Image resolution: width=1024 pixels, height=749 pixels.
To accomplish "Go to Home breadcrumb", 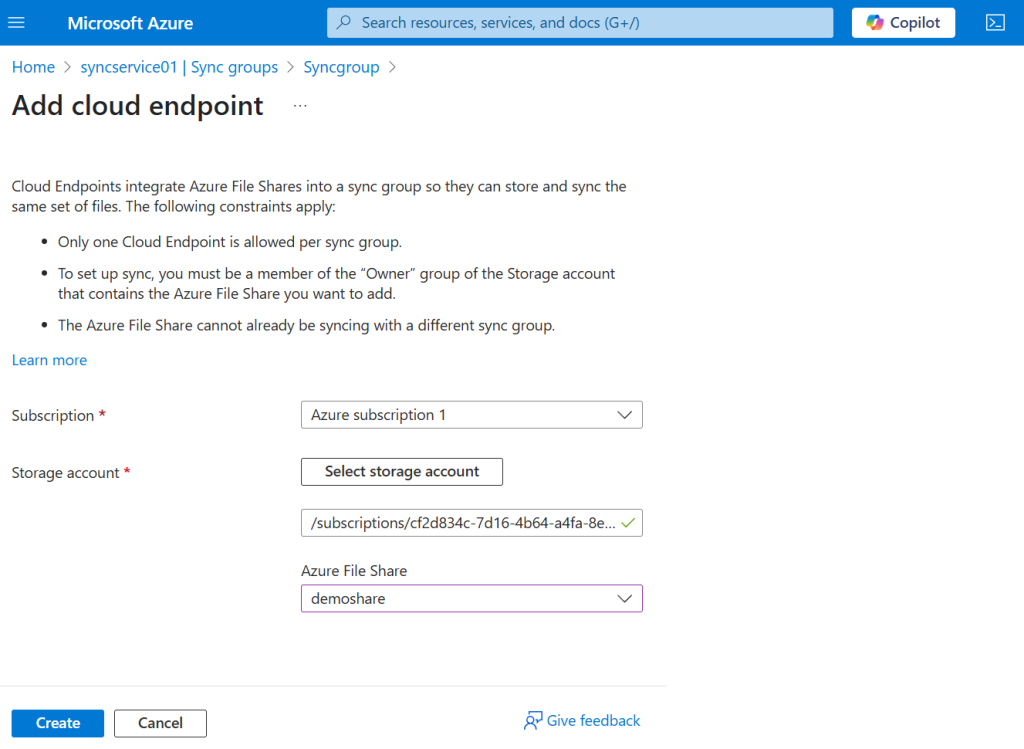I will [x=33, y=67].
